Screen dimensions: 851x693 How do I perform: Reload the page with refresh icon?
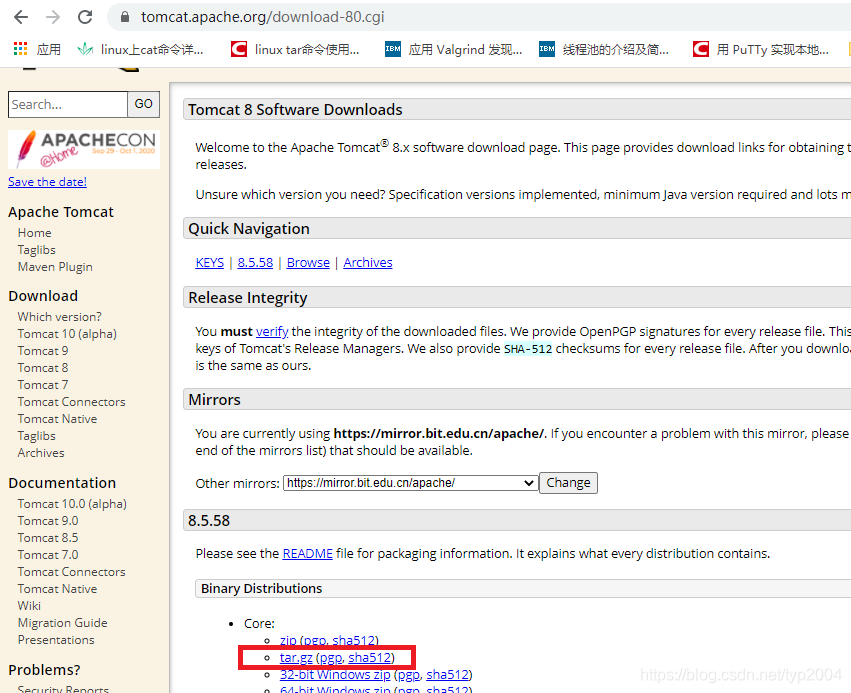point(85,17)
